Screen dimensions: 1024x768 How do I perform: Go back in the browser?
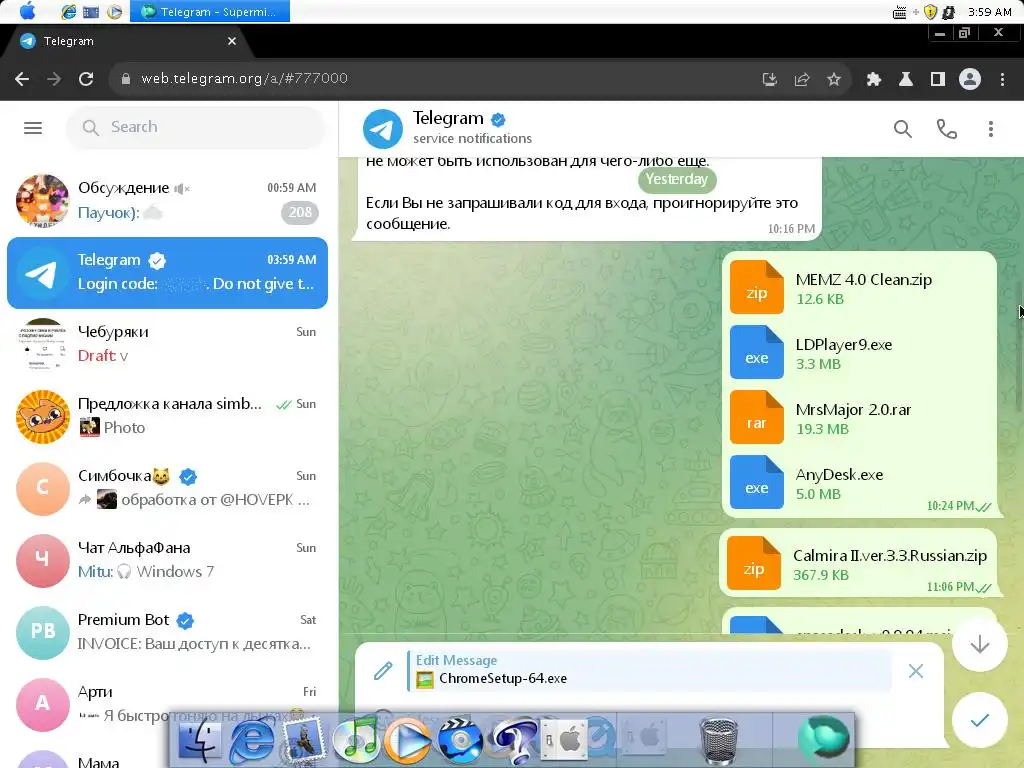(x=22, y=79)
